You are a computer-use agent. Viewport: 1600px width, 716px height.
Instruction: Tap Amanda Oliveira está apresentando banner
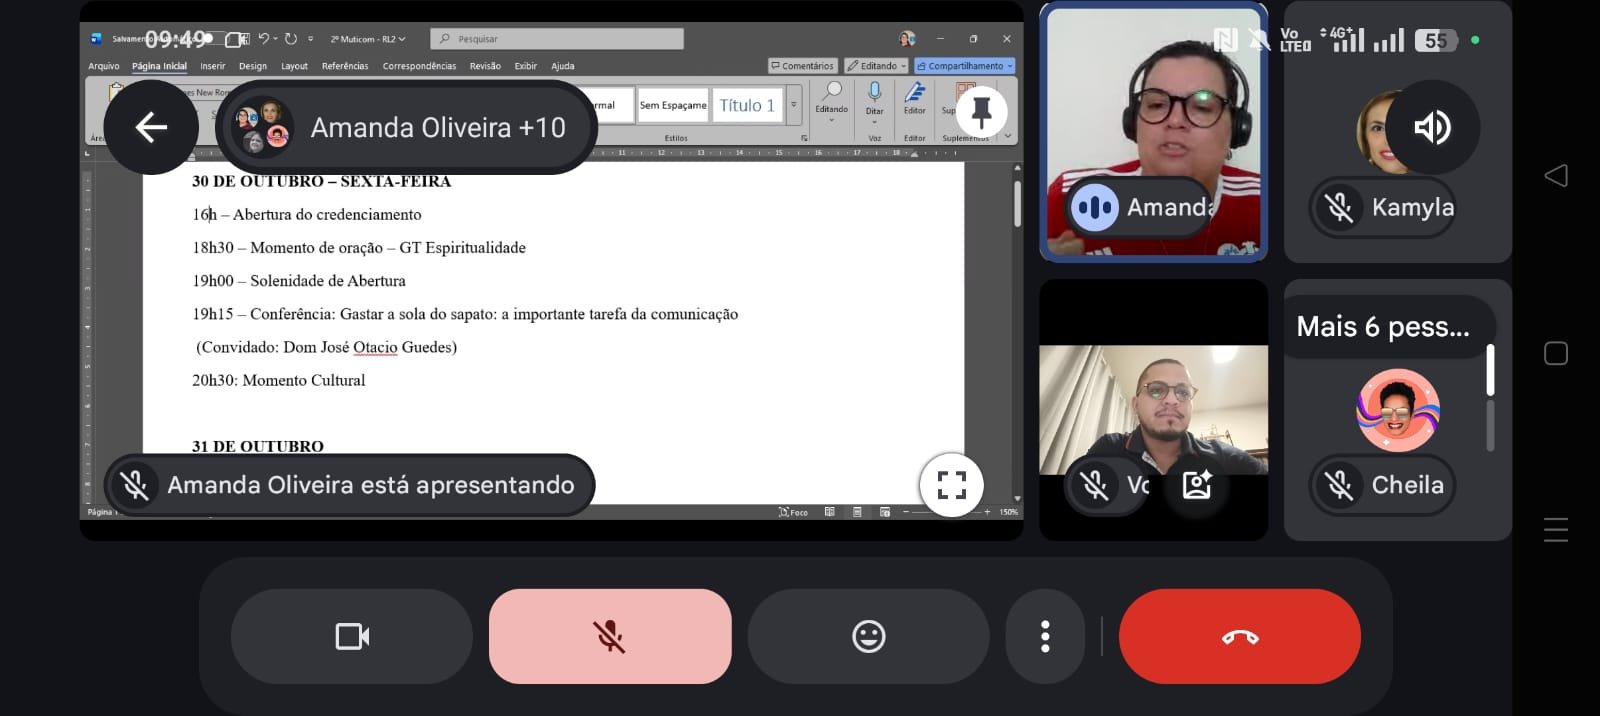(x=350, y=485)
